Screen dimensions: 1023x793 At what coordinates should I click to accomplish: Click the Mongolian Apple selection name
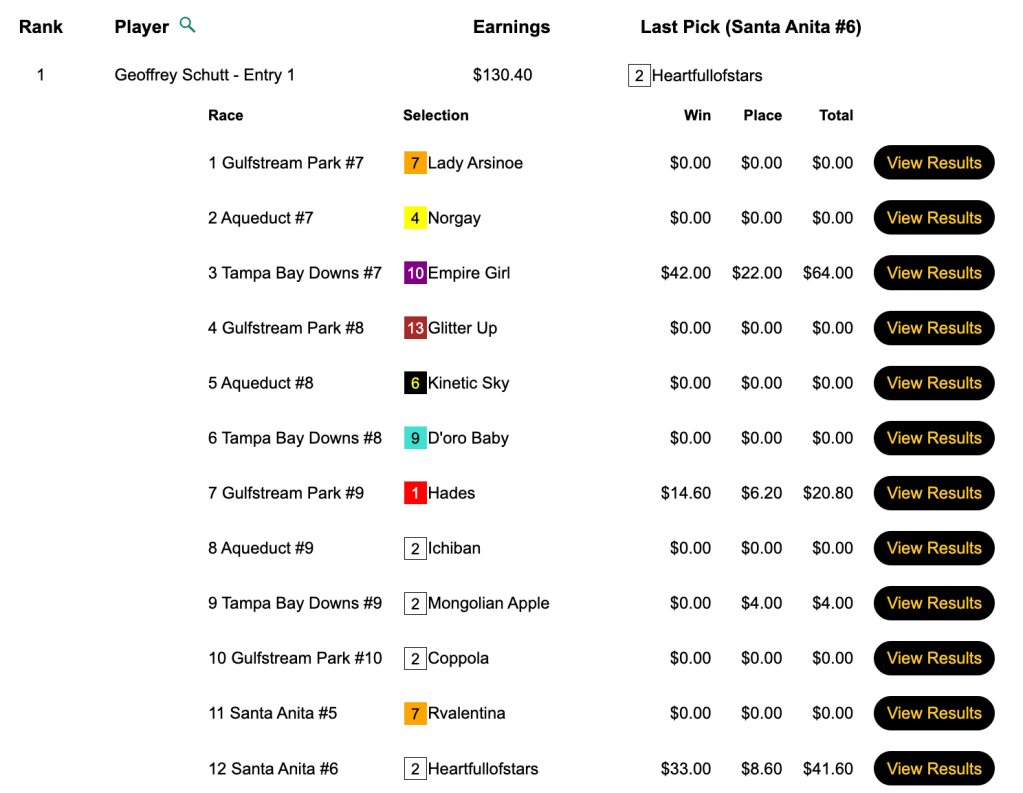point(488,603)
